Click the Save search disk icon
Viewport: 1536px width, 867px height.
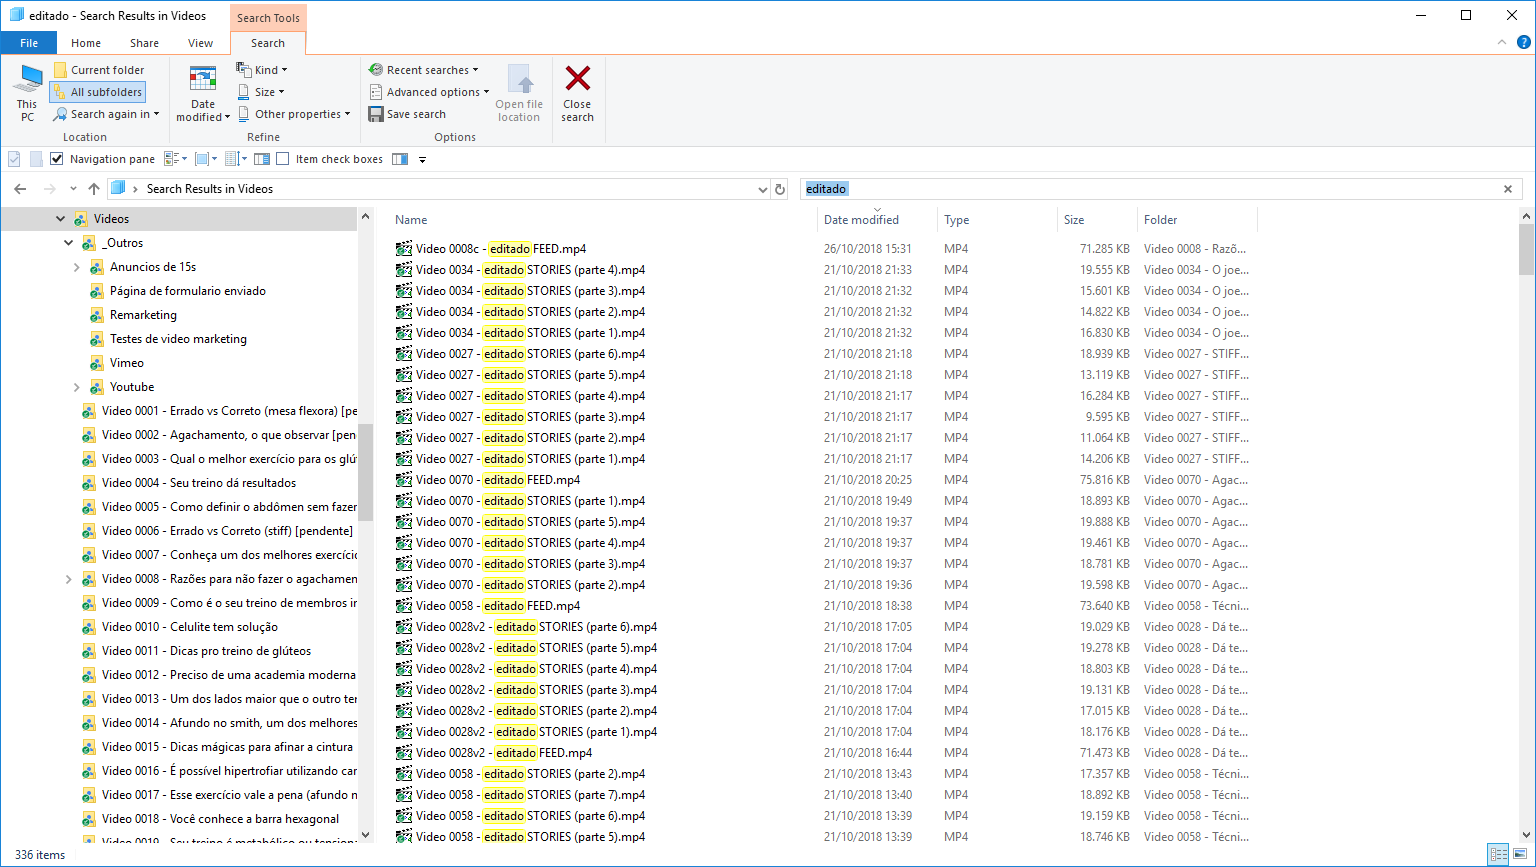point(376,114)
